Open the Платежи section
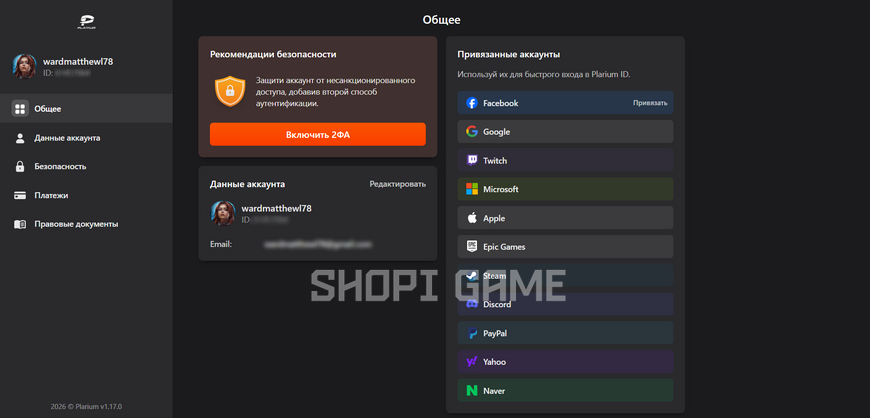This screenshot has width=870, height=418. 86,195
